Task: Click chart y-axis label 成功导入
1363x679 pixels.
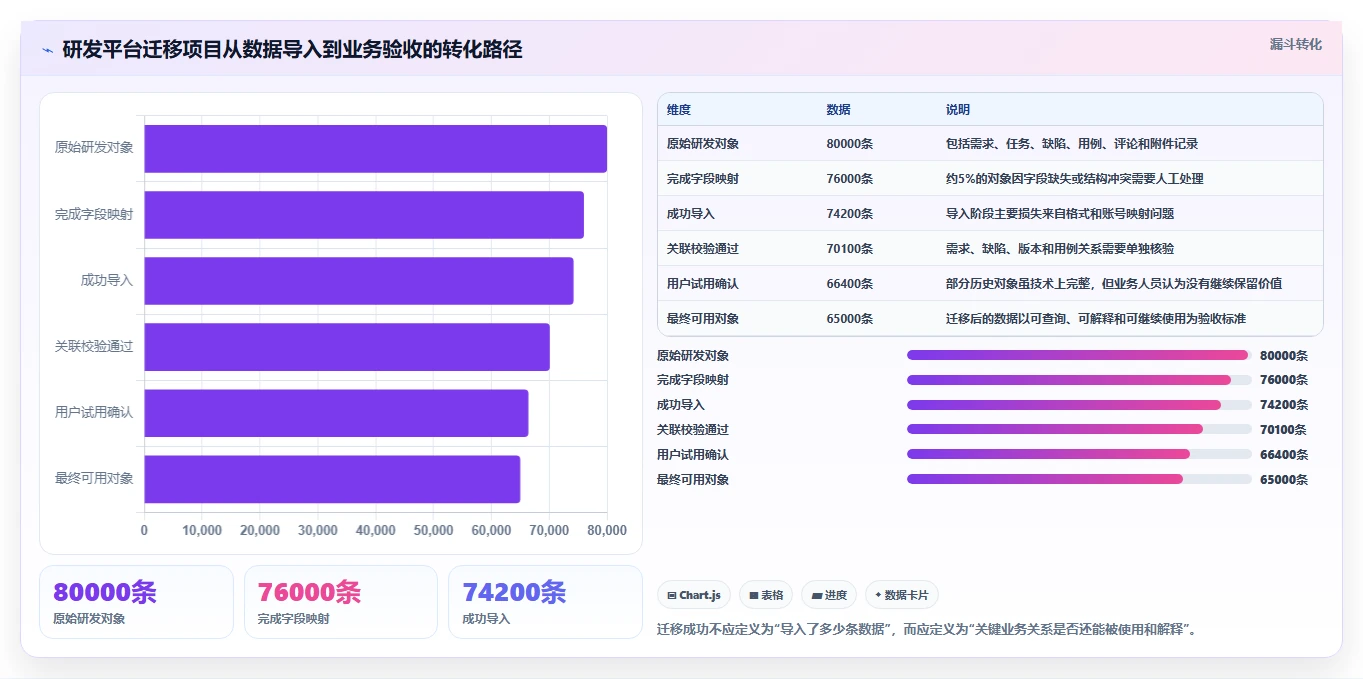Action: 107,280
